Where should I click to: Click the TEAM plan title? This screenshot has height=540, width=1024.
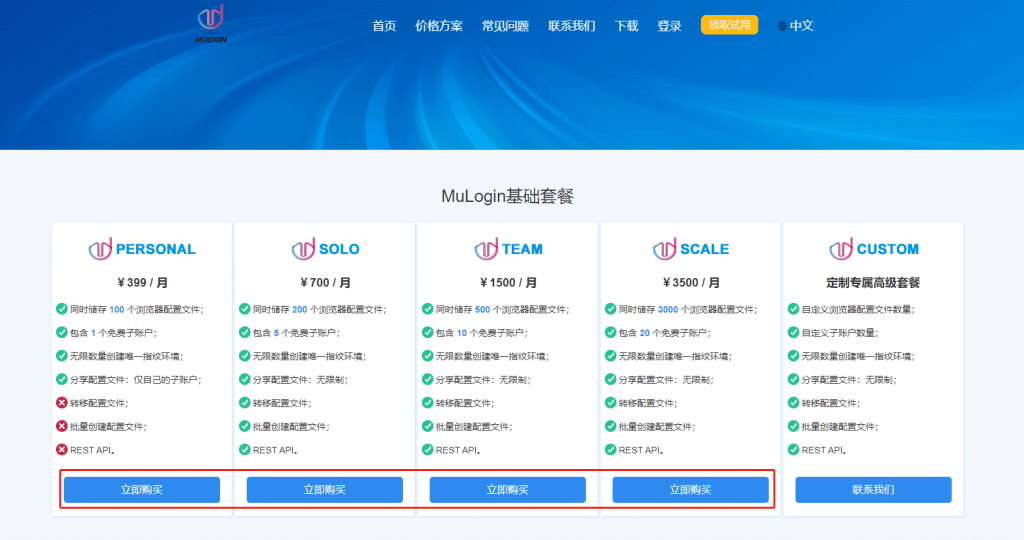pos(522,249)
